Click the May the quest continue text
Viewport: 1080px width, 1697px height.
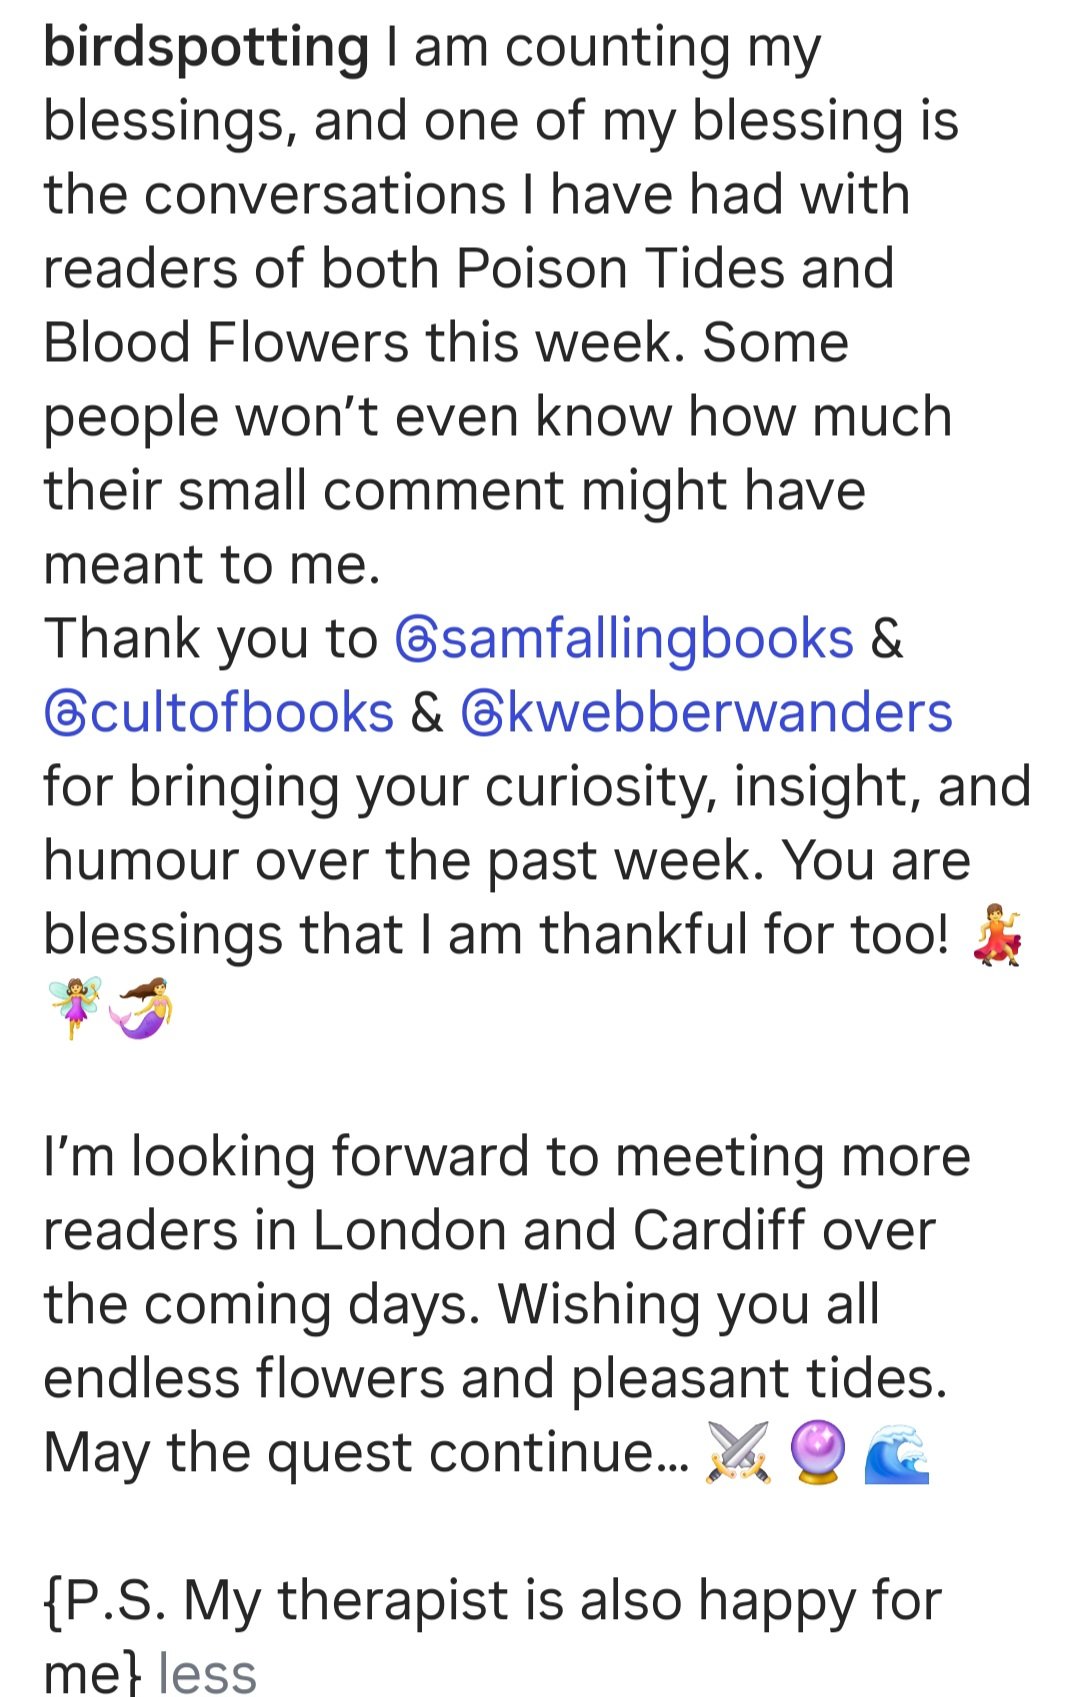tap(367, 1453)
